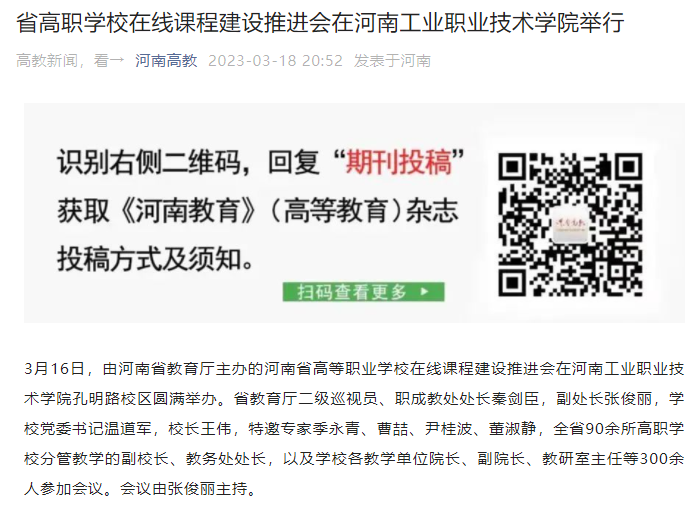Click the article title headline
This screenshot has width=697, height=521.
click(x=320, y=22)
